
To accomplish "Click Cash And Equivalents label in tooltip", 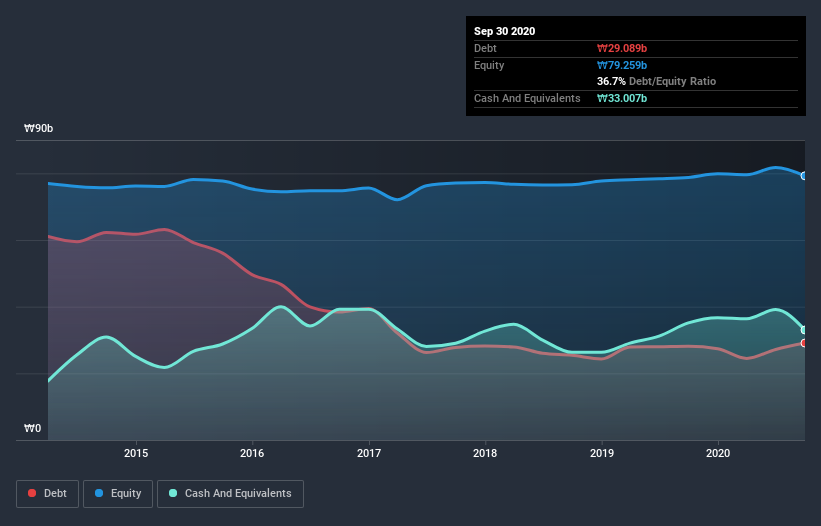I will (527, 98).
